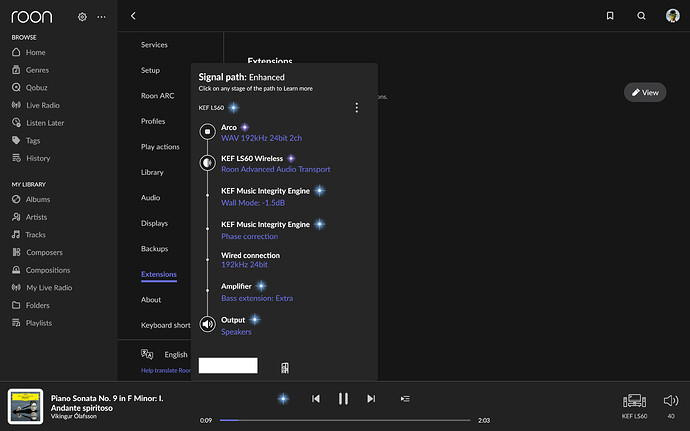This screenshot has width=690, height=431.
Task: Go to Home in Browse sidebar
Action: point(29,52)
